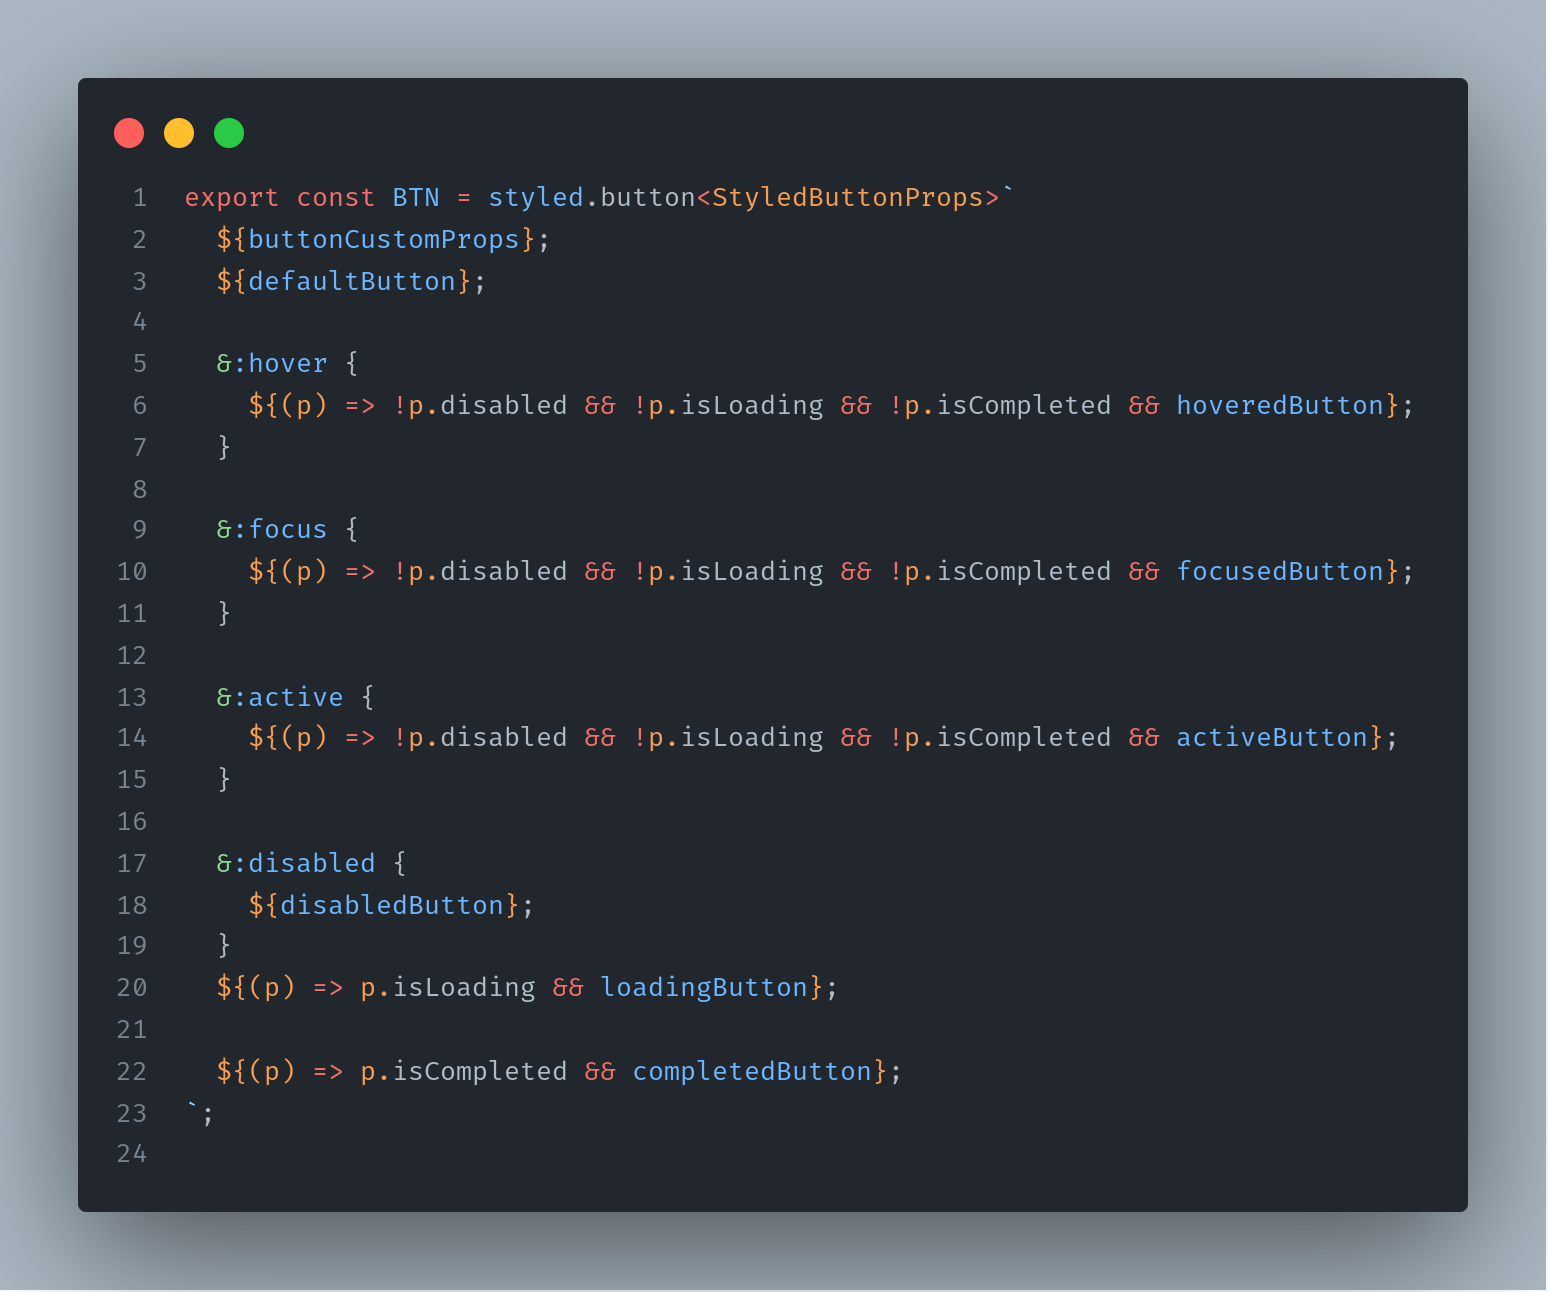The width and height of the screenshot is (1548, 1292).
Task: Click line number 6
Action: (140, 406)
